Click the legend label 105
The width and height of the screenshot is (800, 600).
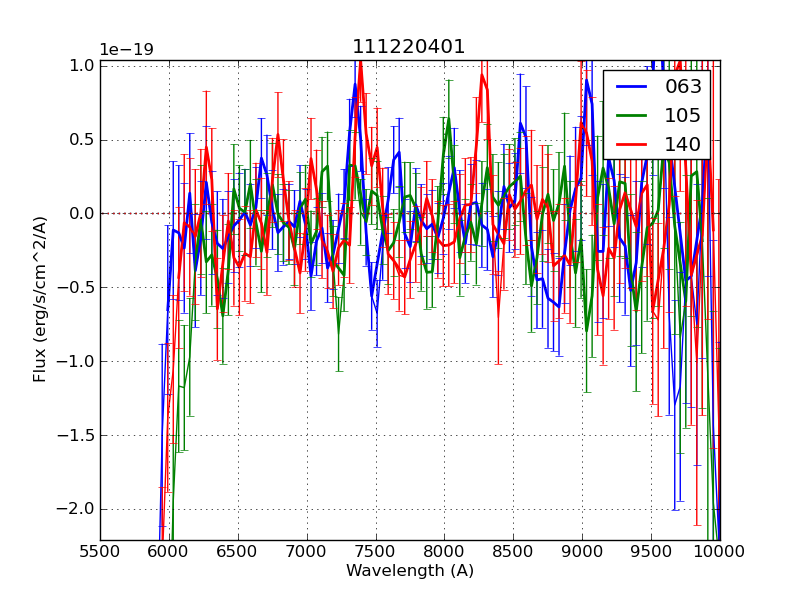pos(683,115)
